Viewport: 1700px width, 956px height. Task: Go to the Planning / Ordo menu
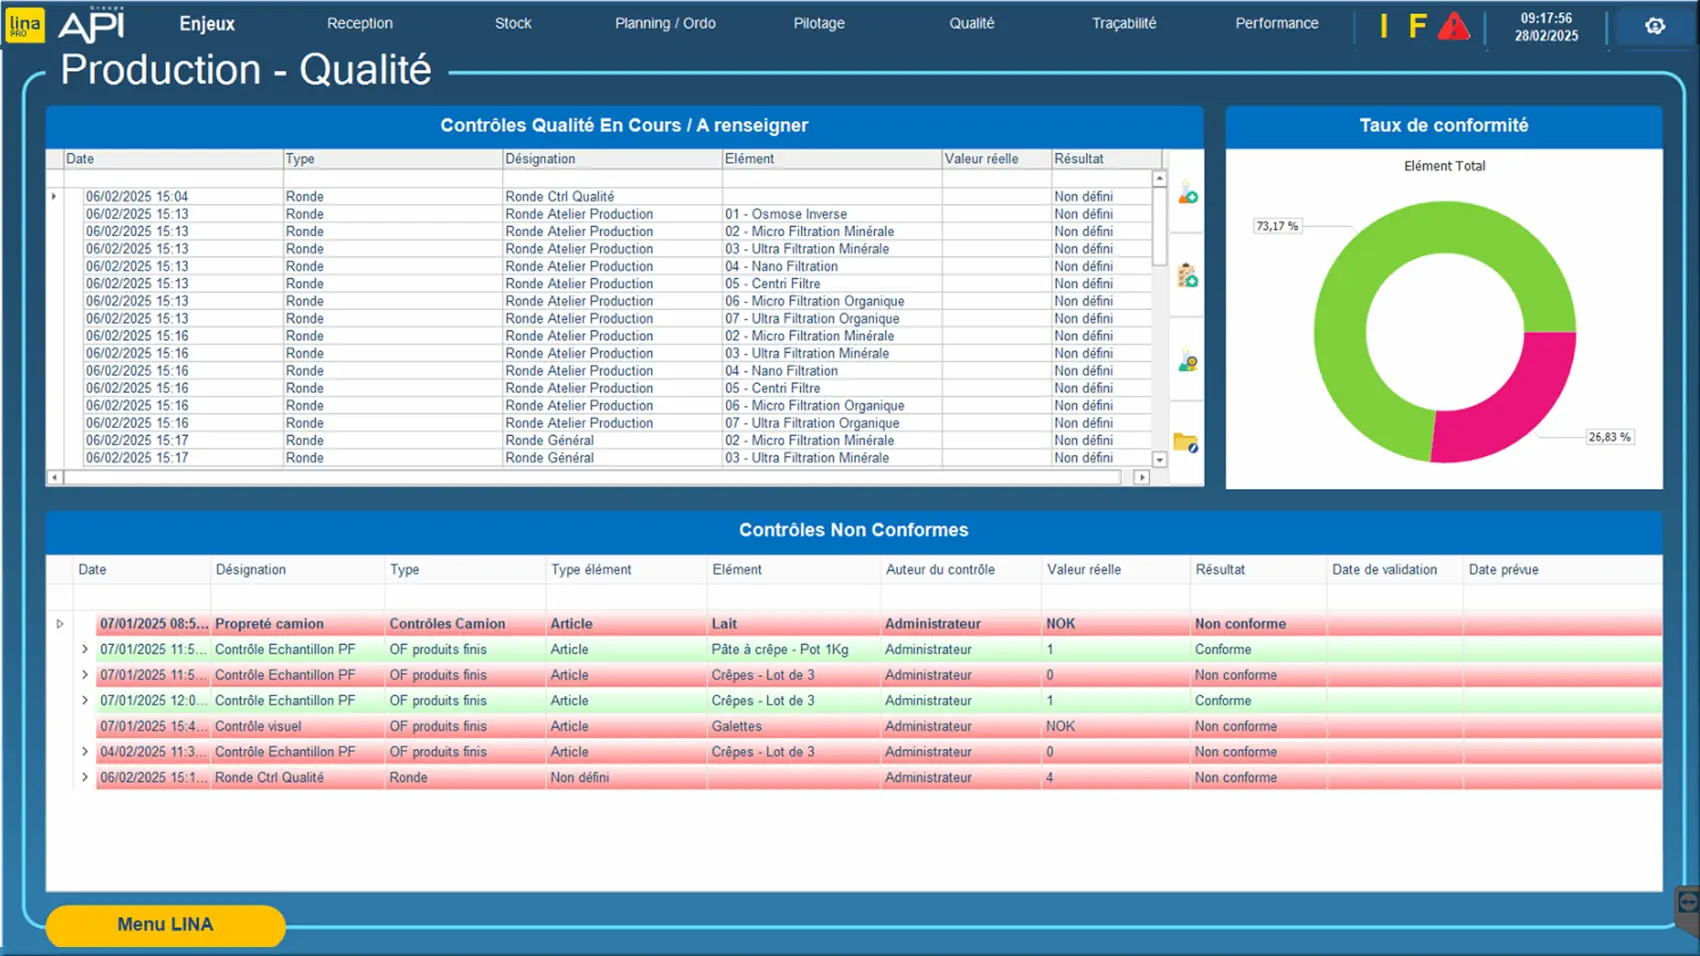click(665, 23)
